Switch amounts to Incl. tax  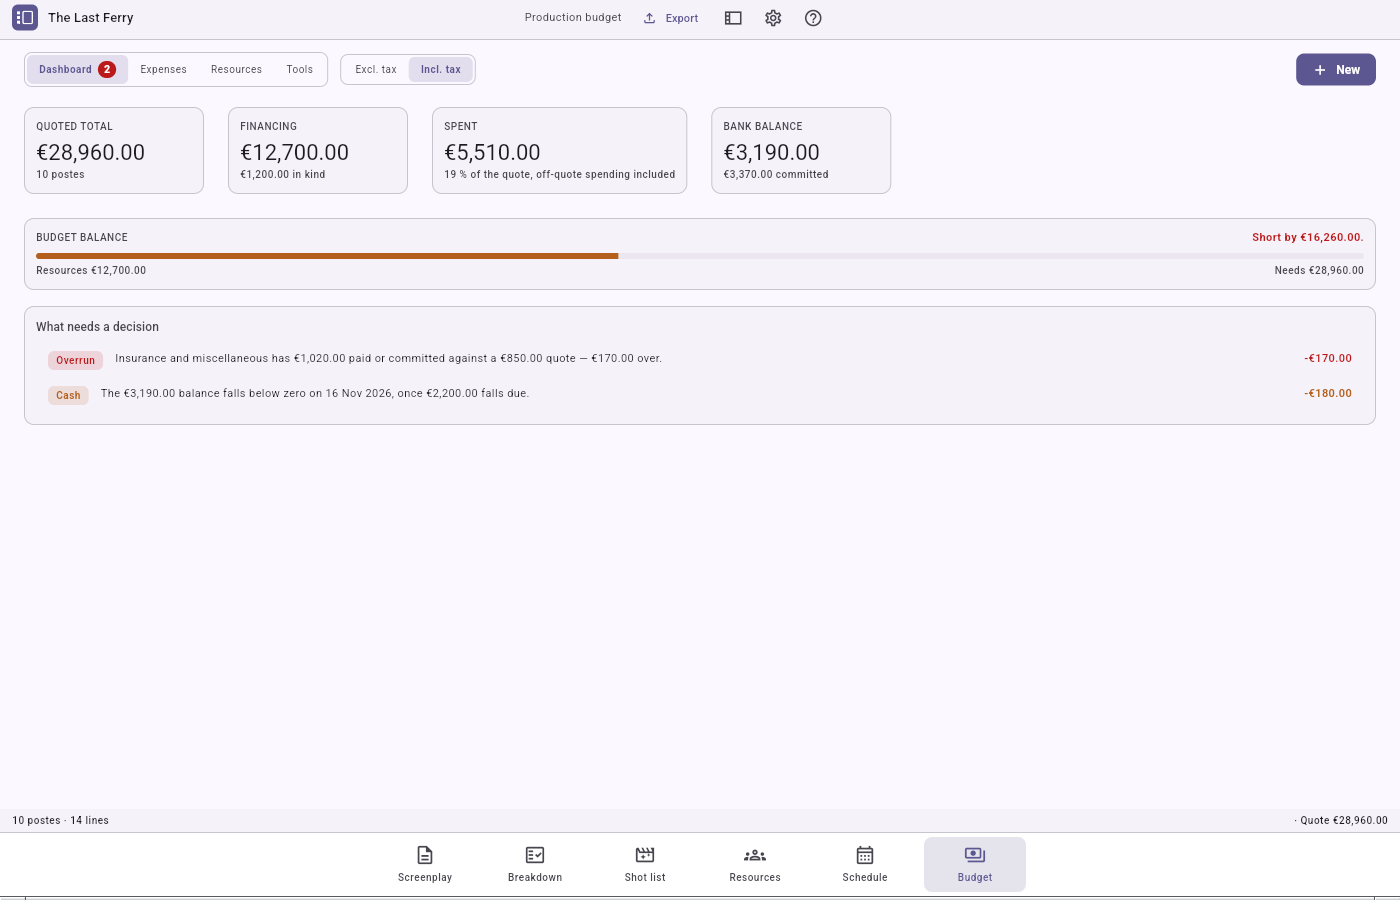tap(441, 70)
